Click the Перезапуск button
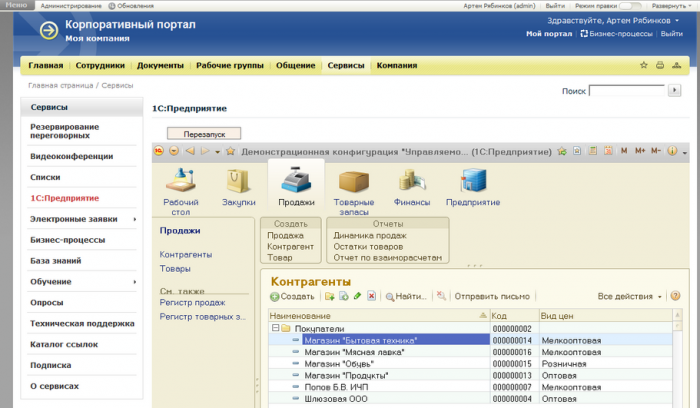The height and width of the screenshot is (408, 700). 204,133
